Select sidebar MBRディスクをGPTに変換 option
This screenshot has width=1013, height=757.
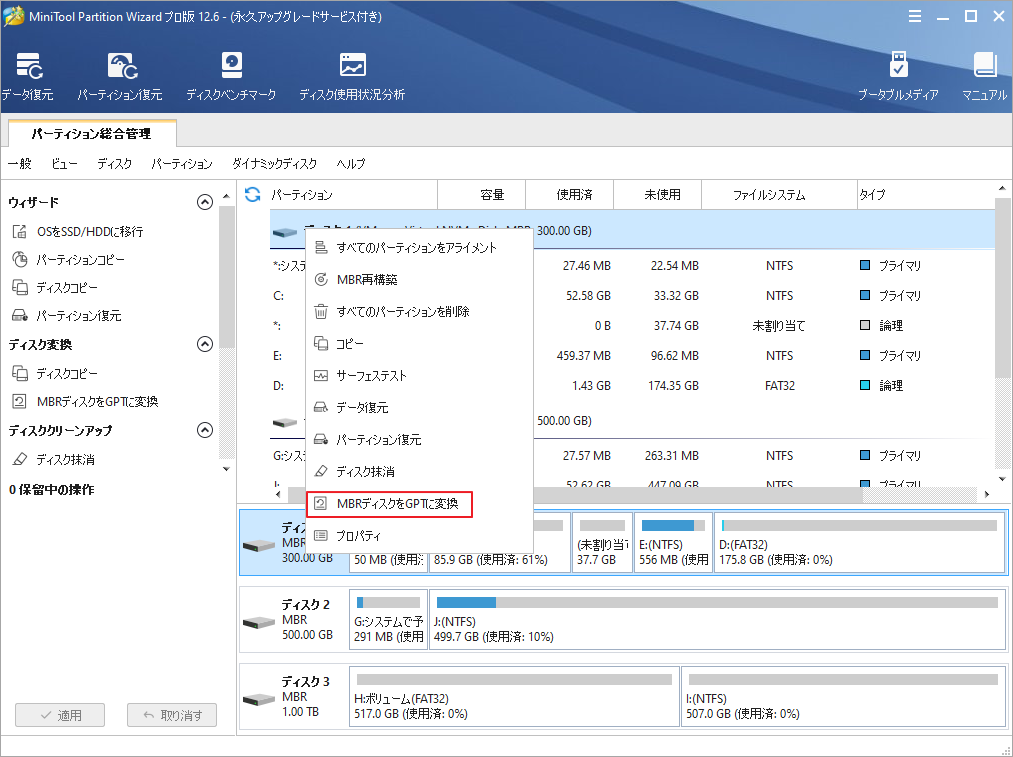click(85, 402)
